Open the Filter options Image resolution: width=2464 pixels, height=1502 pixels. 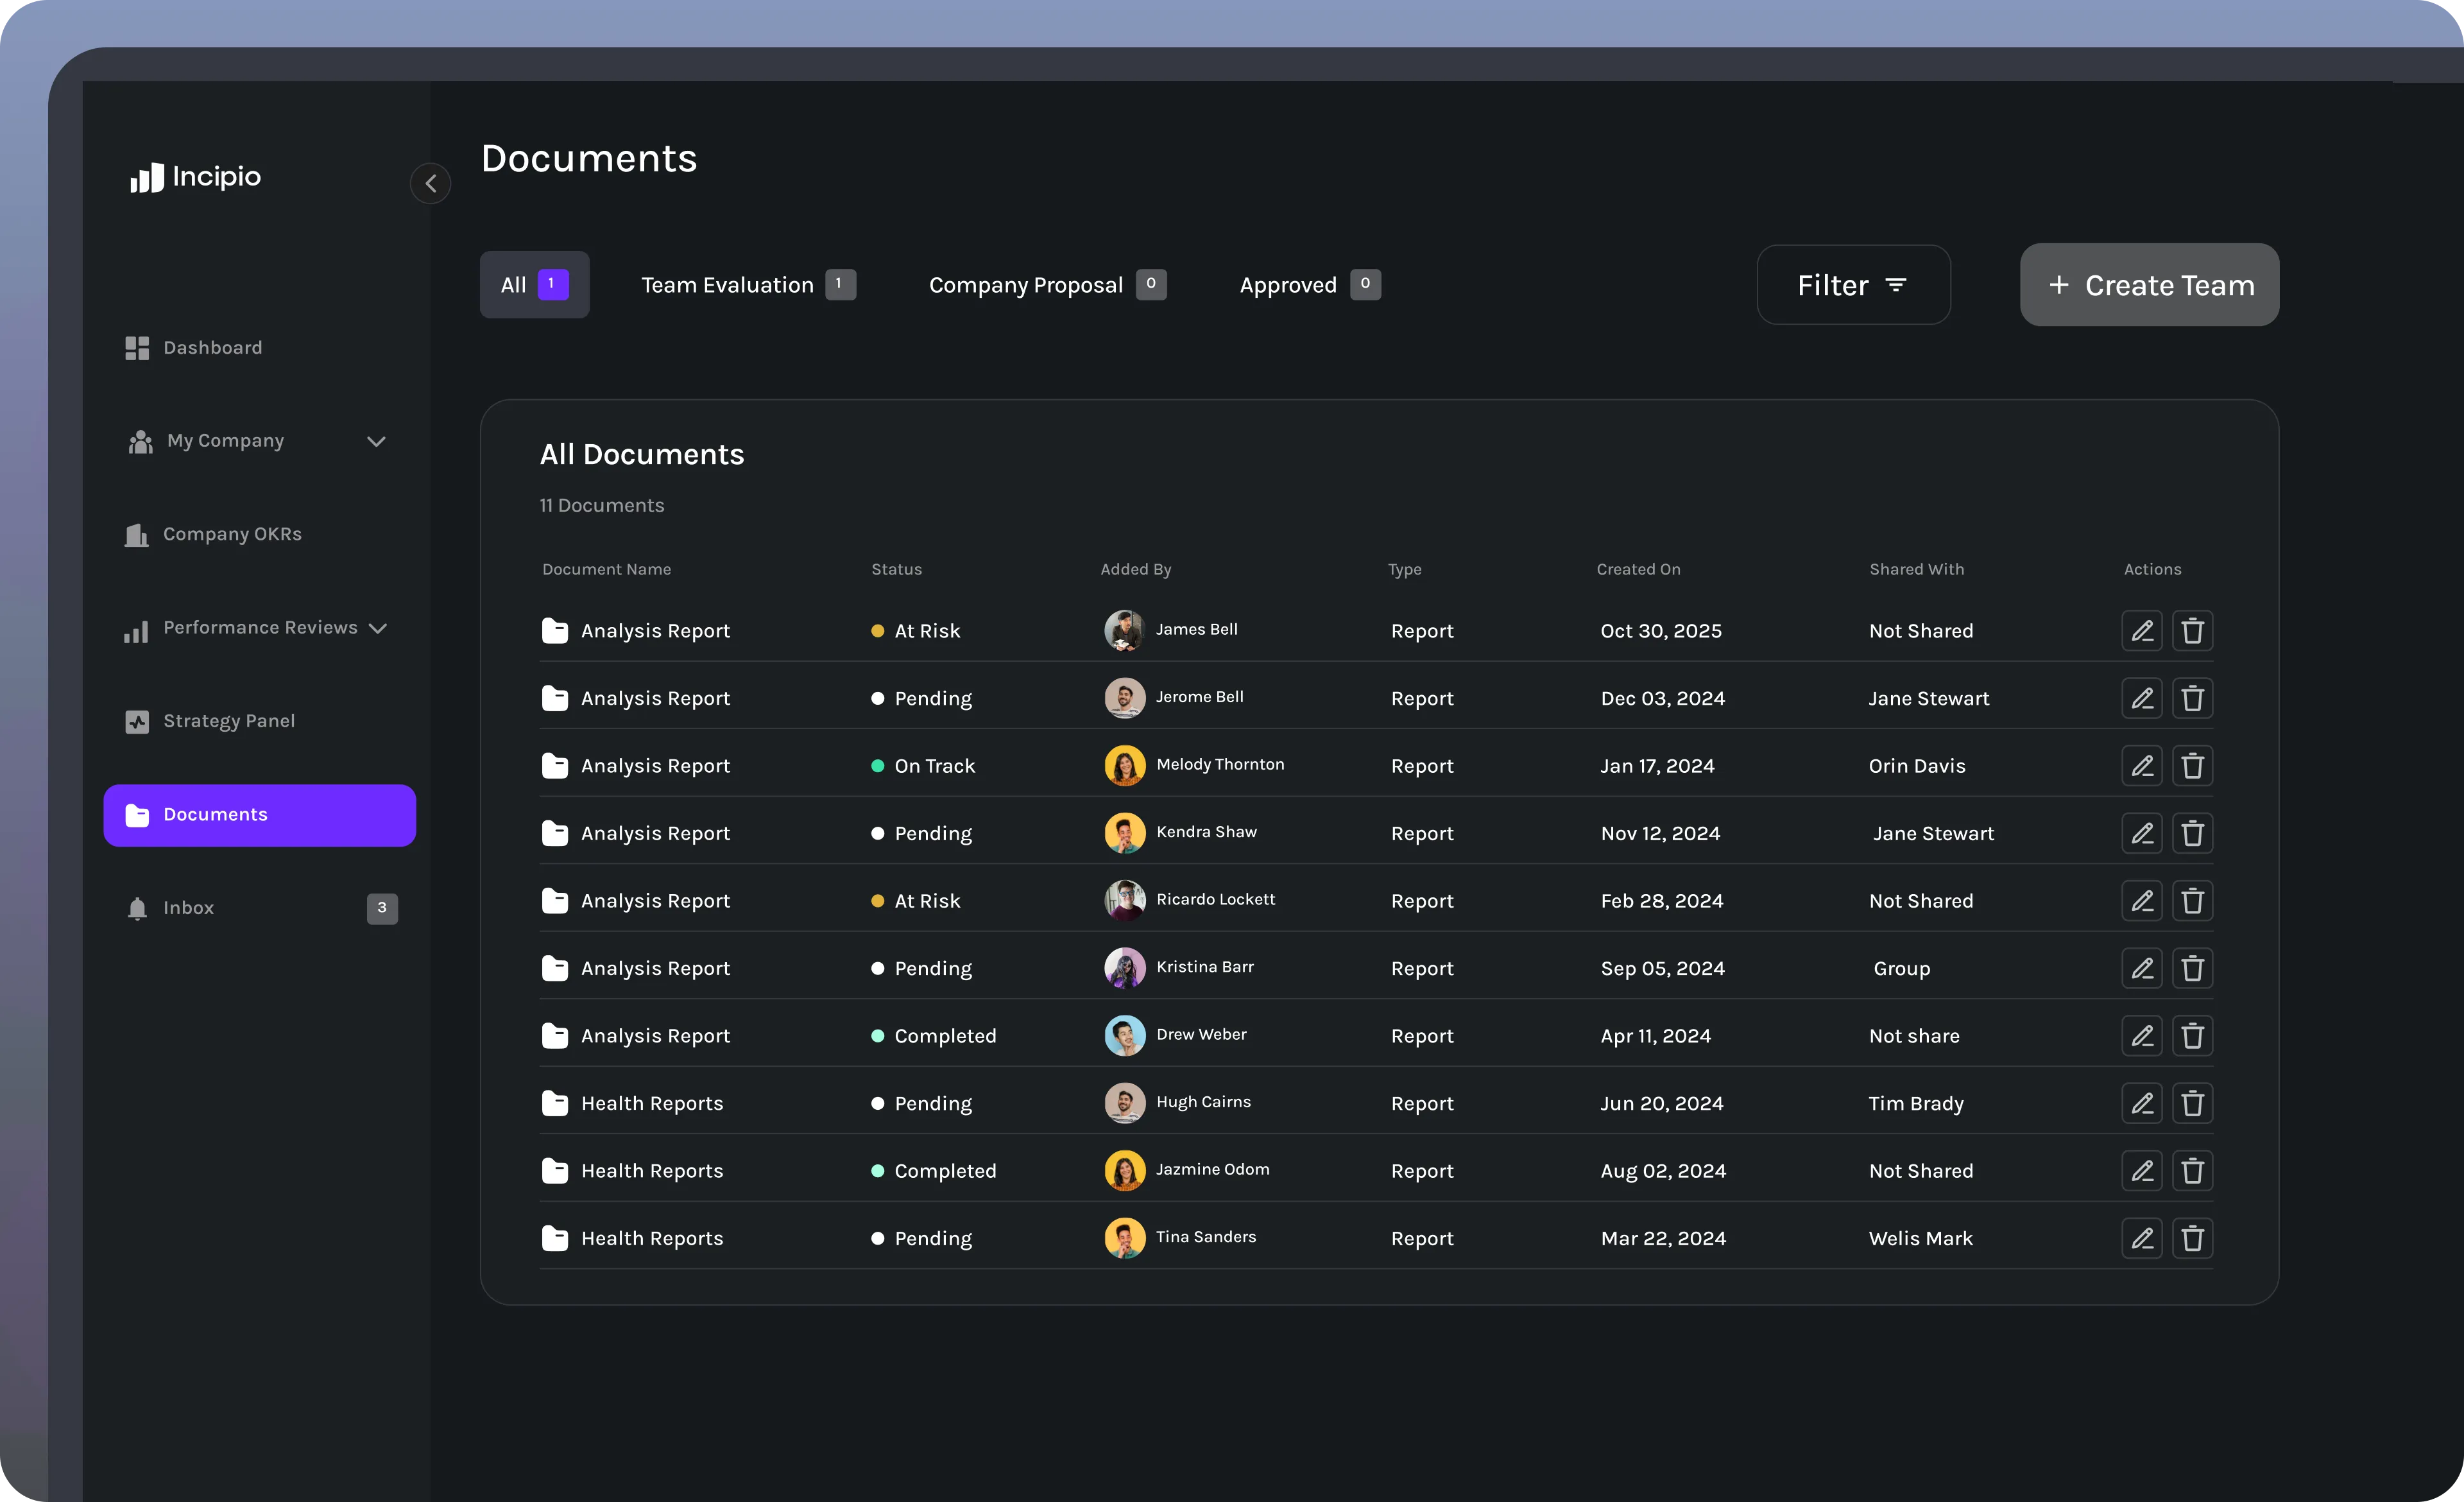point(1852,285)
